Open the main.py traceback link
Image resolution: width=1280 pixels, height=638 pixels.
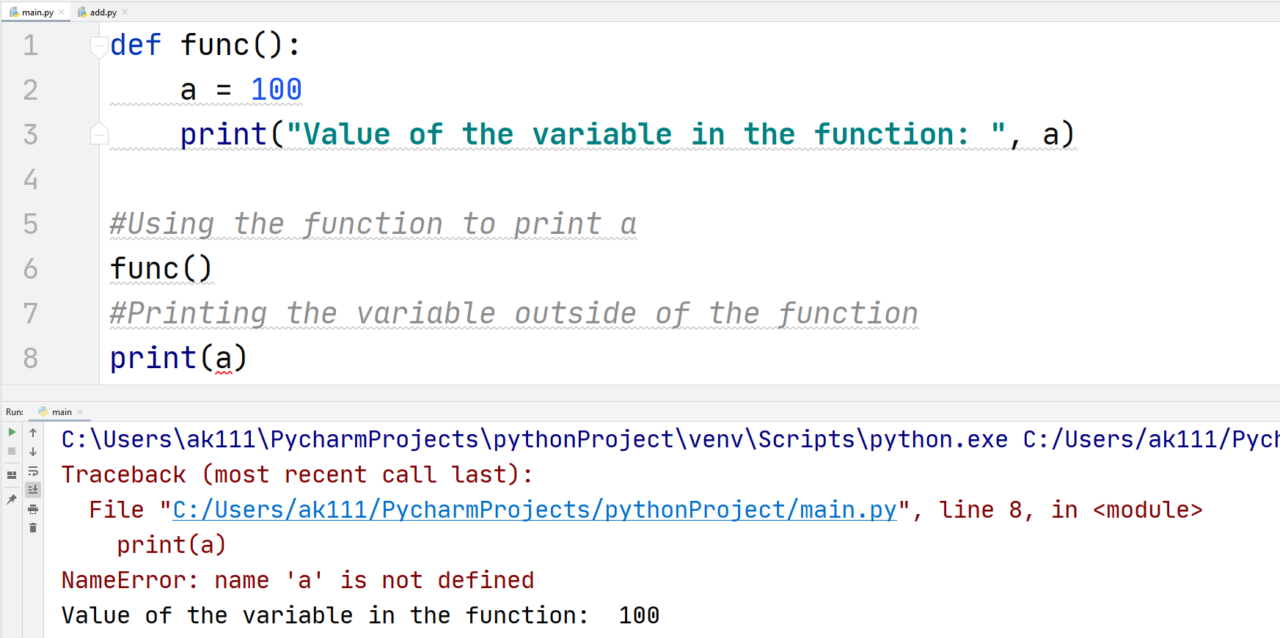tap(533, 509)
